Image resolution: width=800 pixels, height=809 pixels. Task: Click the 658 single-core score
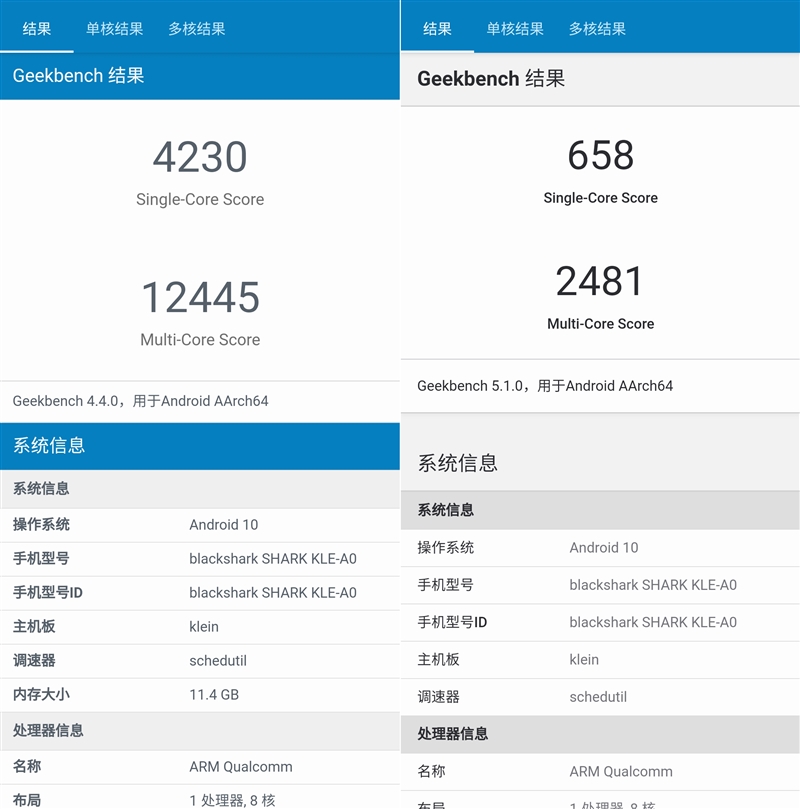pos(600,155)
